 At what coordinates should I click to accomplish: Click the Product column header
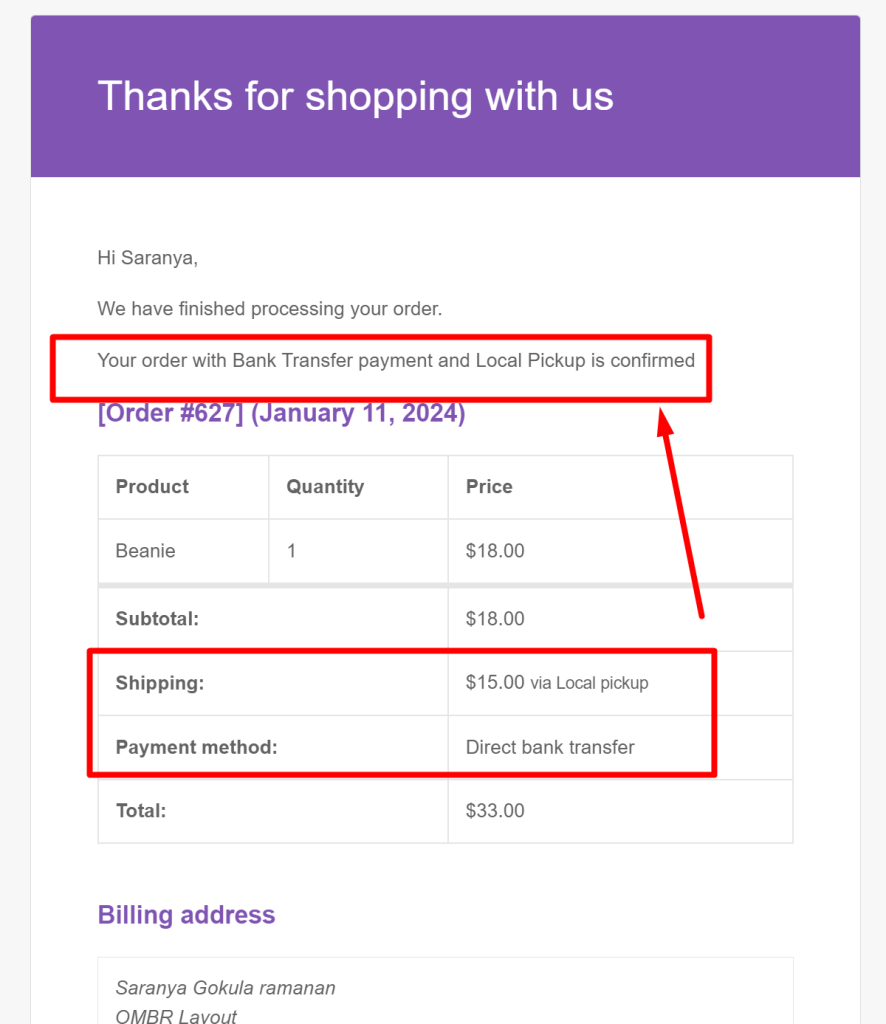pyautogui.click(x=152, y=487)
